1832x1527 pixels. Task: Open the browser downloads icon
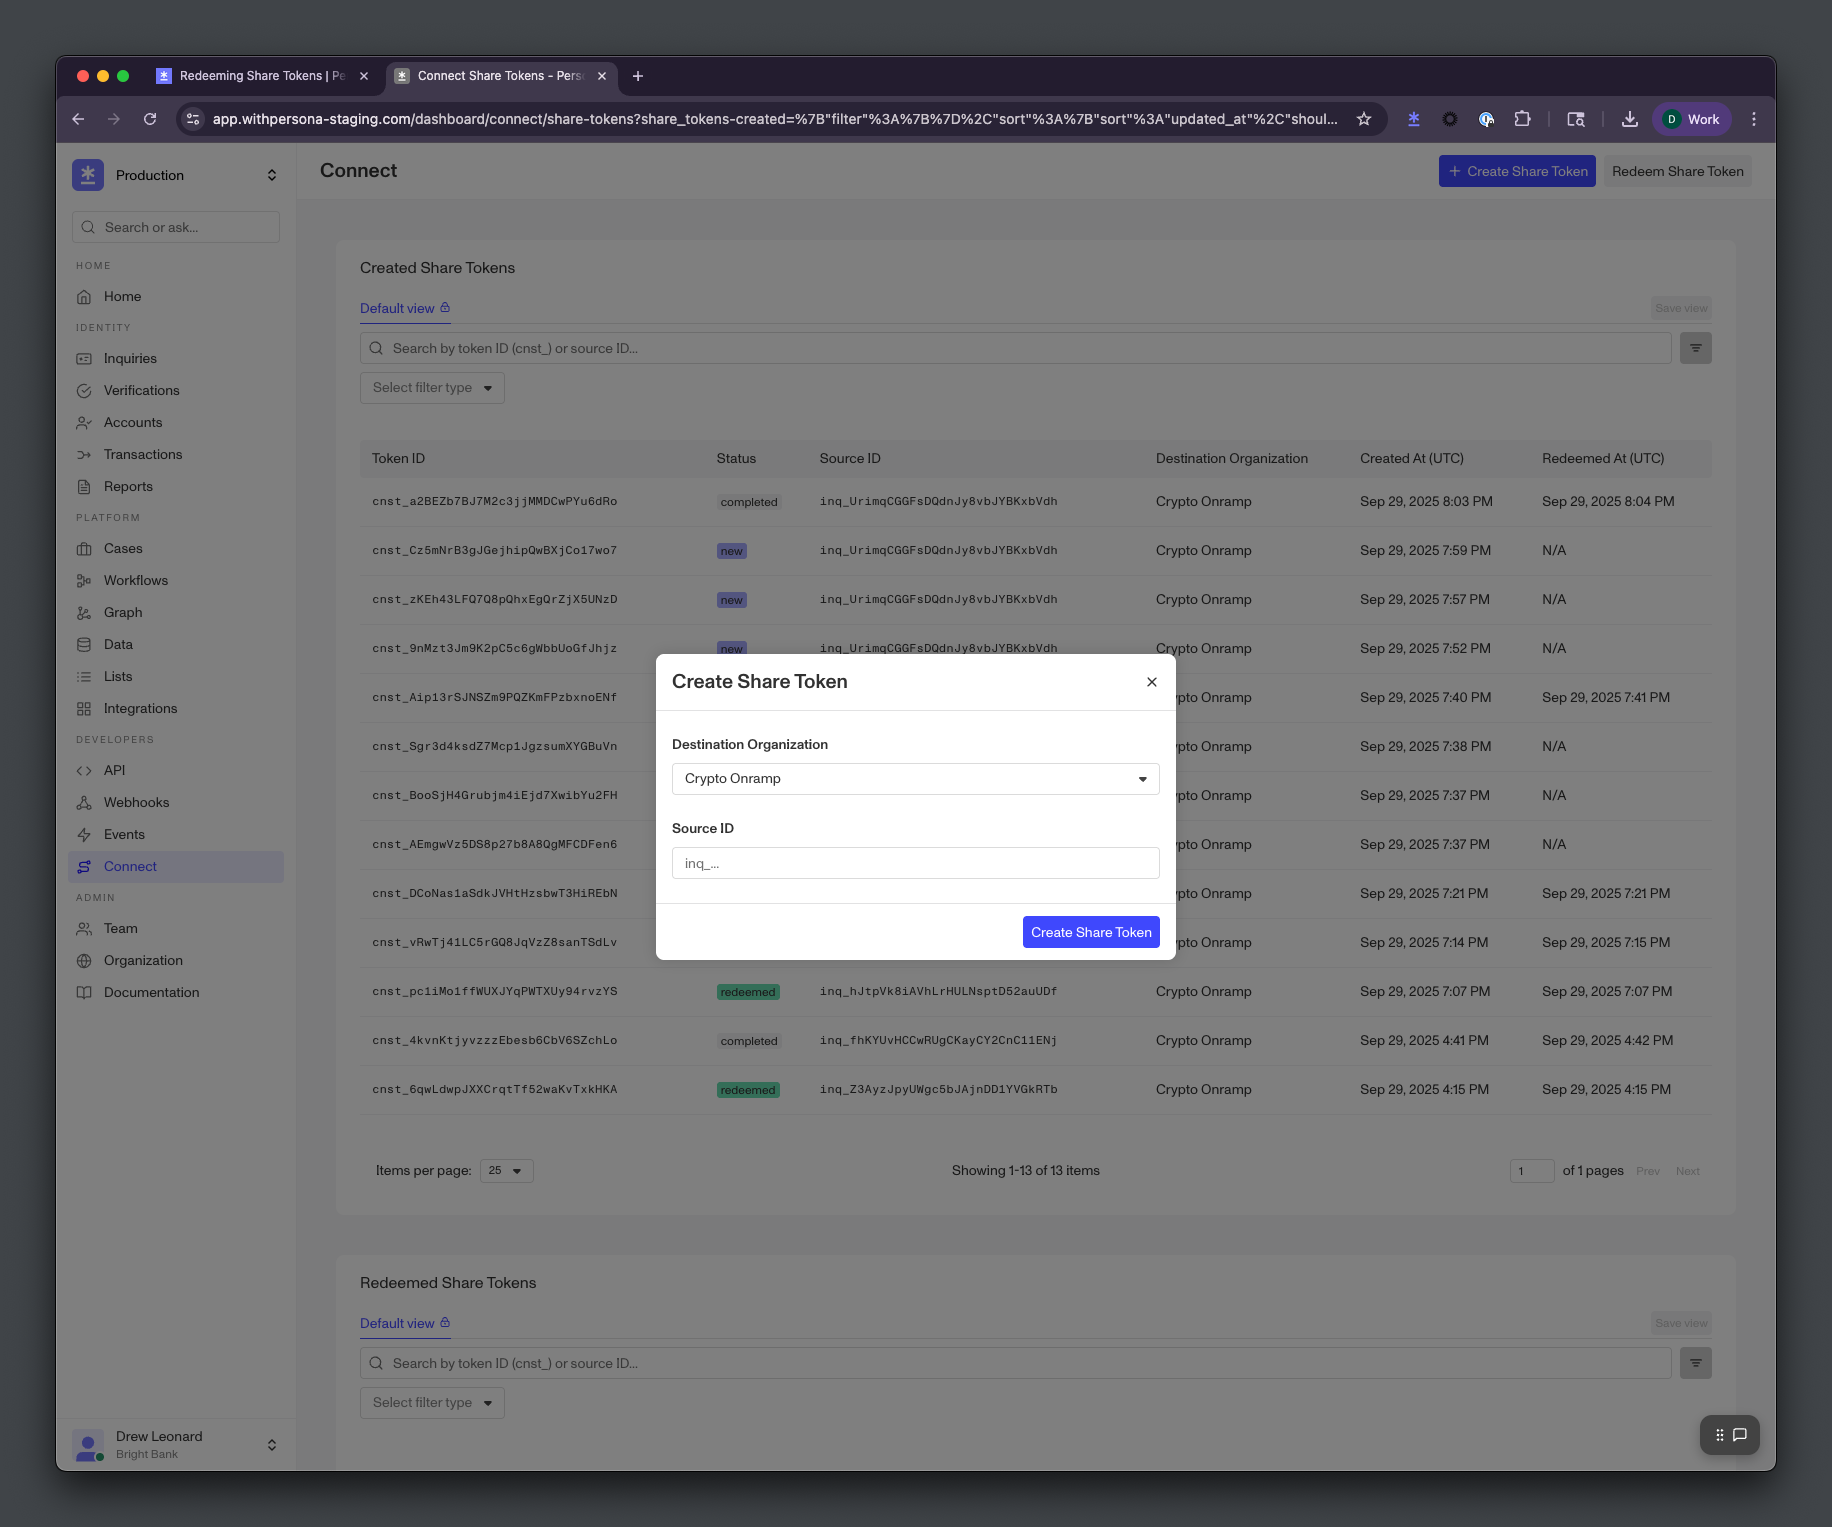pos(1629,119)
